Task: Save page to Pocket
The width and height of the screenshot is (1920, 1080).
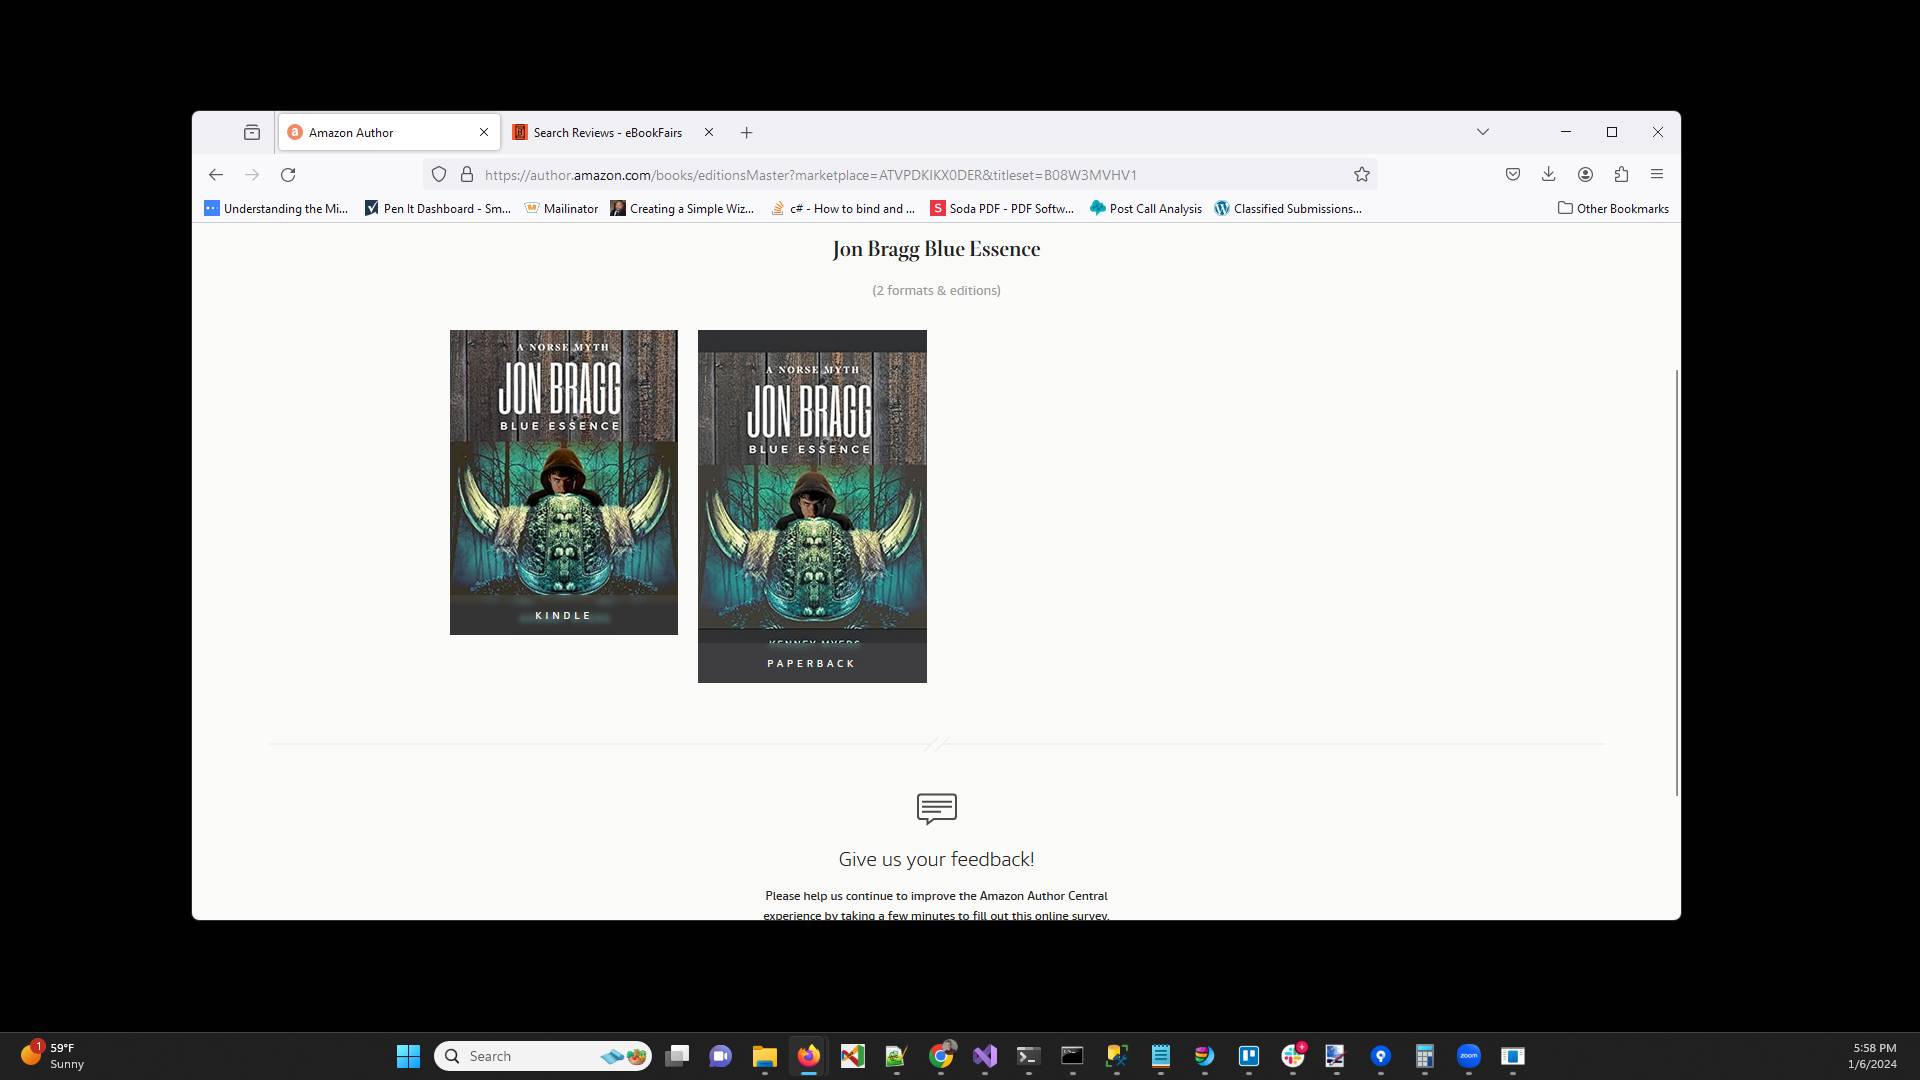Action: (1512, 174)
